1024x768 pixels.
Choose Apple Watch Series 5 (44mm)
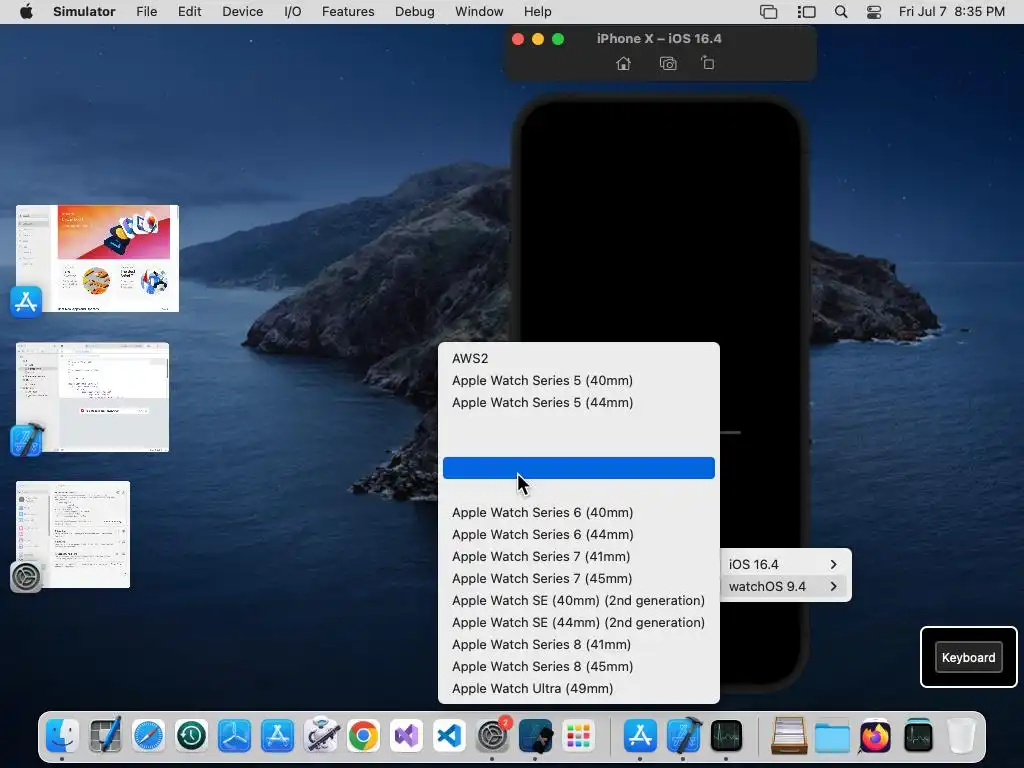(x=579, y=402)
